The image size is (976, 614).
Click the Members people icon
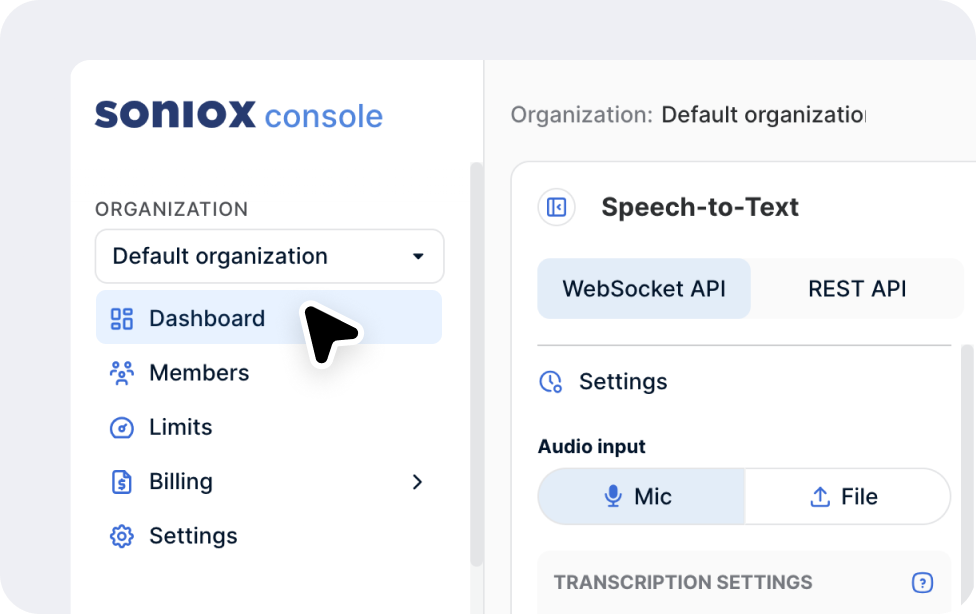(121, 373)
